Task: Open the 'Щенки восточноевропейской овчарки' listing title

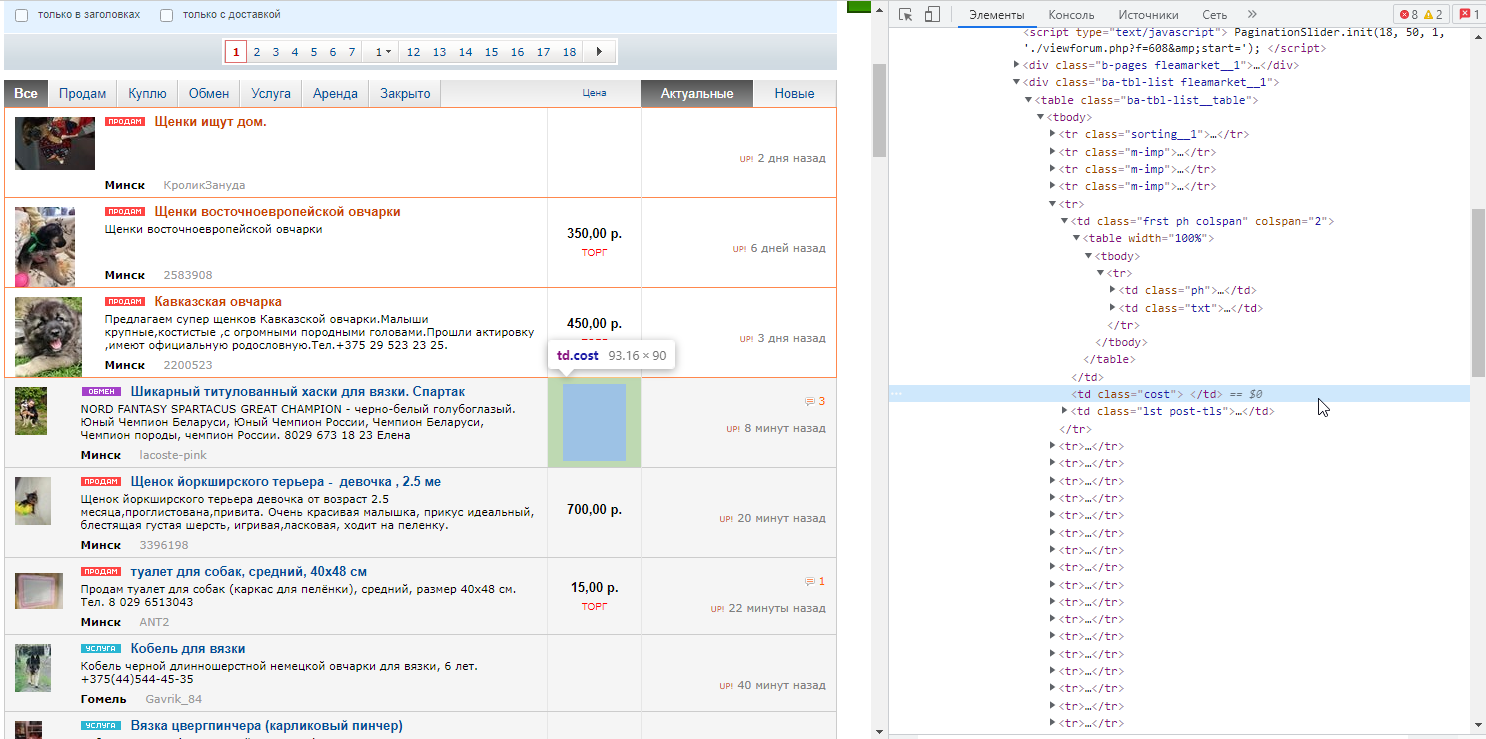Action: pos(277,212)
